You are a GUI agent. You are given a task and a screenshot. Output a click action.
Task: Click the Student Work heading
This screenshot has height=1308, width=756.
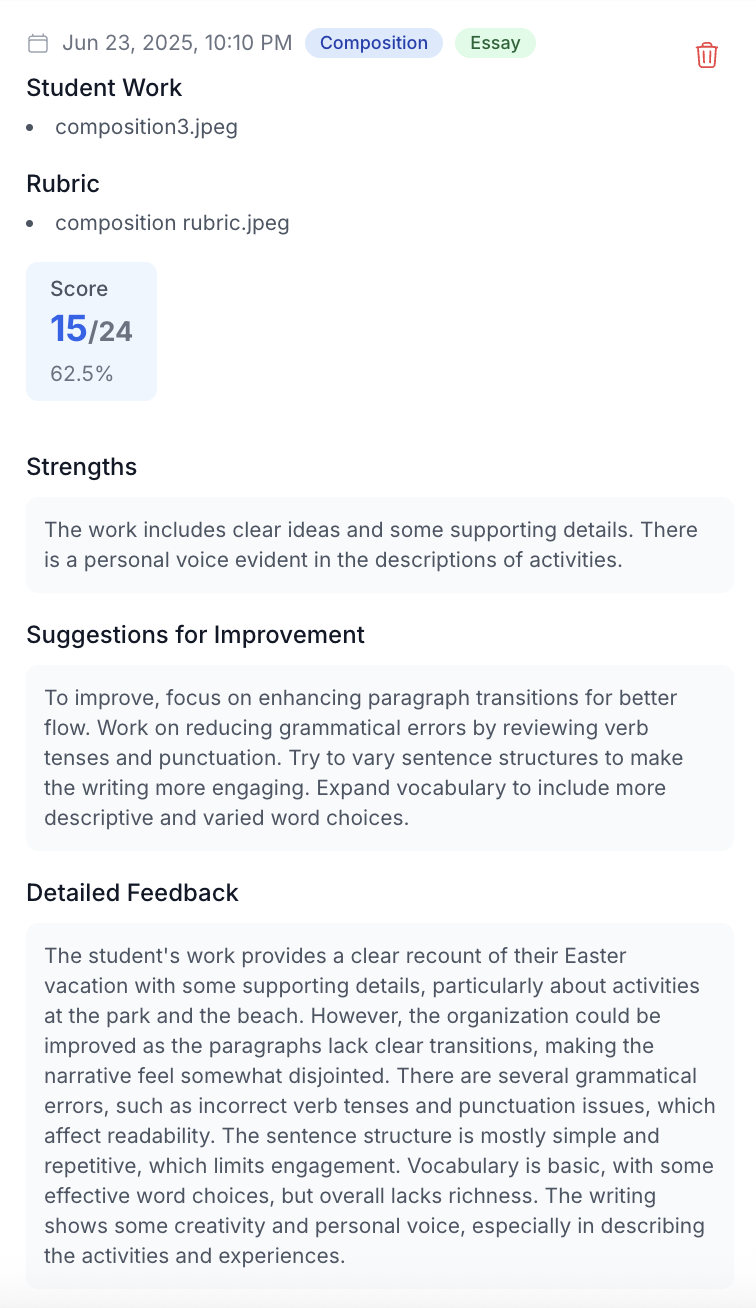click(x=104, y=88)
